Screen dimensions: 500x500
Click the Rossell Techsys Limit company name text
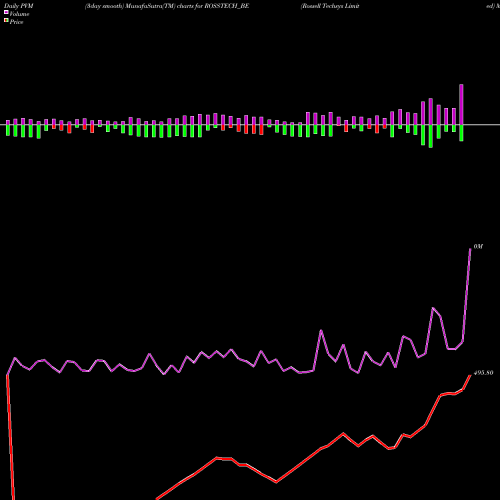(x=330, y=6)
